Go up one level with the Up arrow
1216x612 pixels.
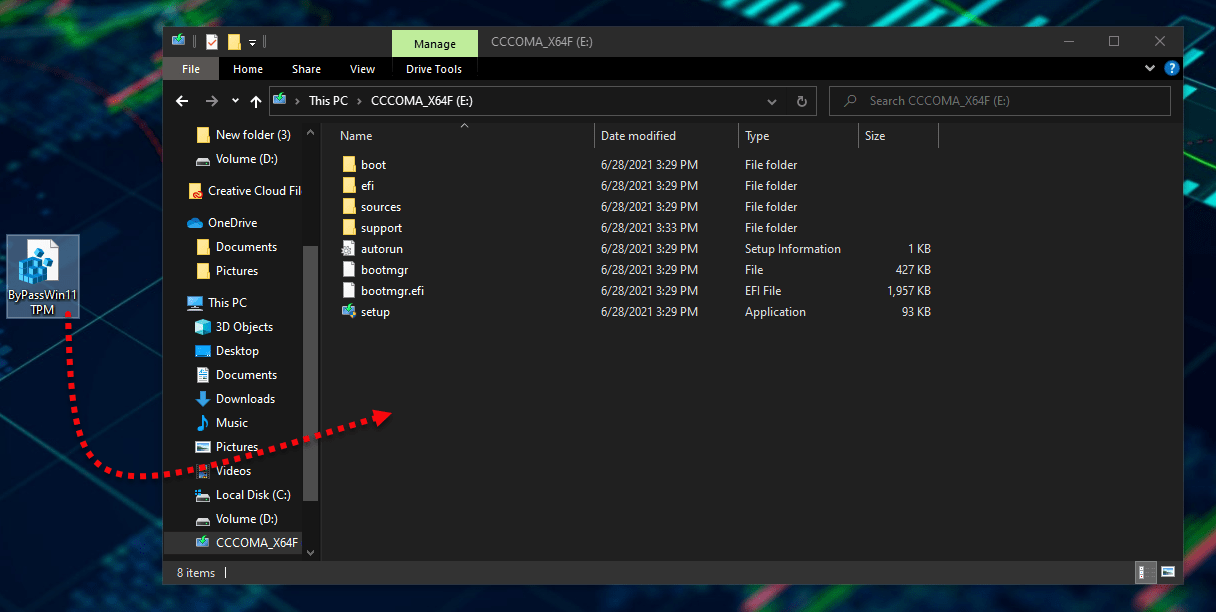[x=256, y=101]
